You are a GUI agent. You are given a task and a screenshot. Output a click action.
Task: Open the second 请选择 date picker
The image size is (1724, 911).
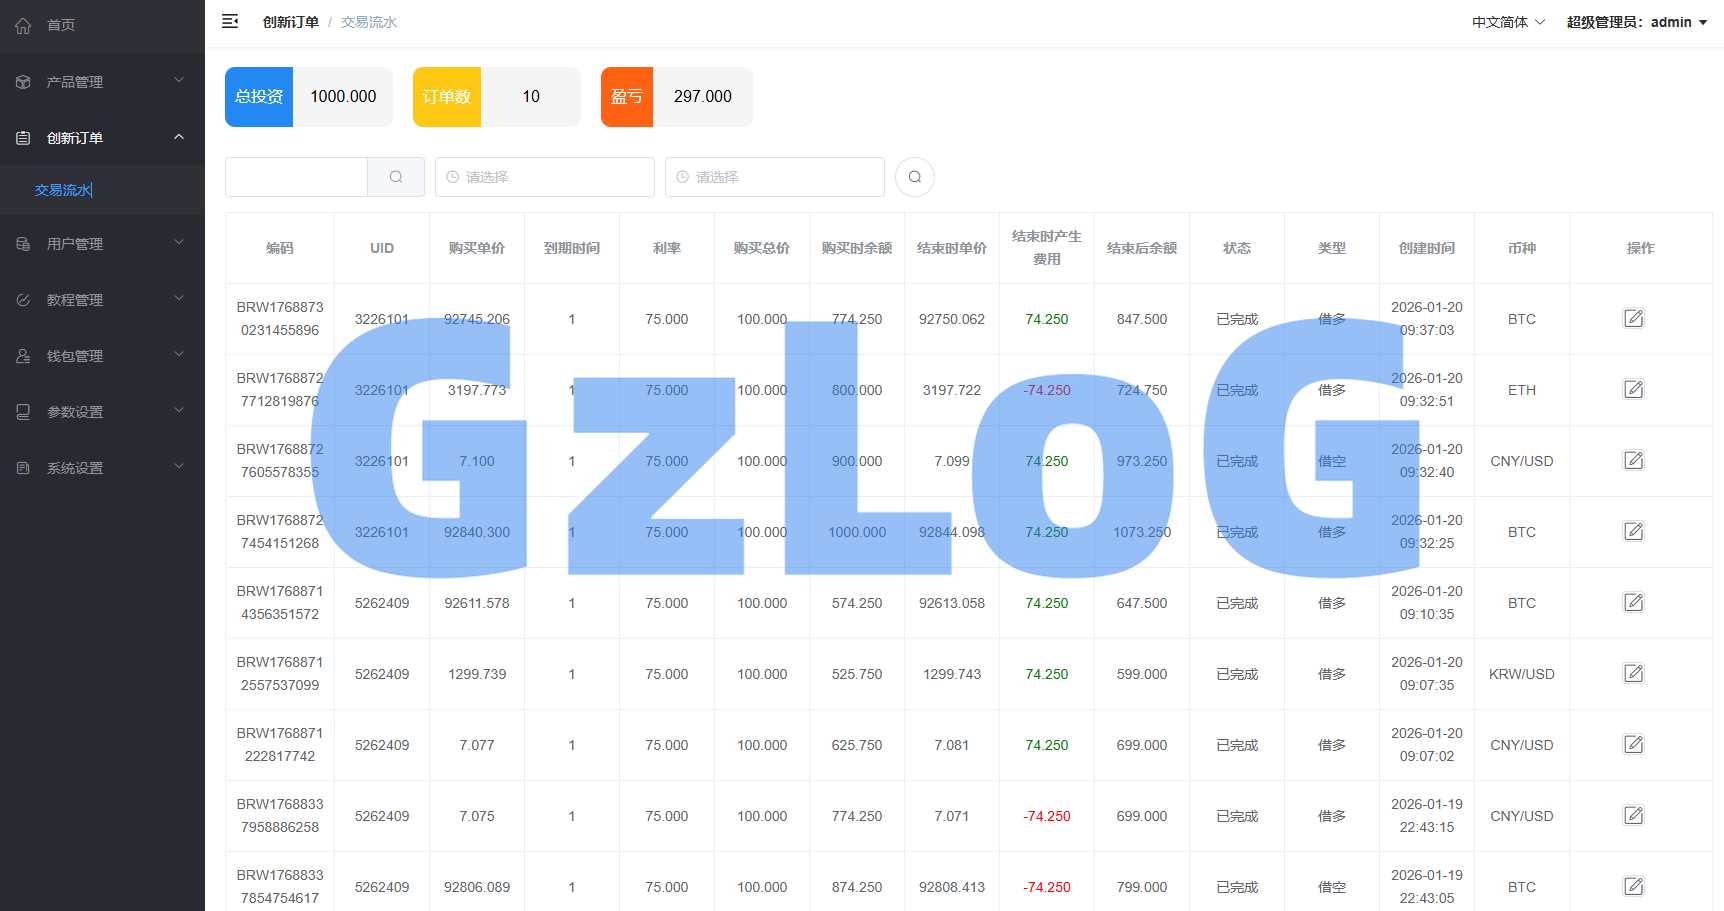tap(775, 177)
